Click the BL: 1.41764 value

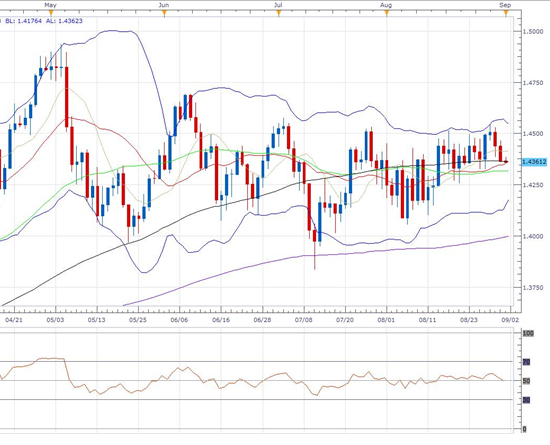pos(24,21)
